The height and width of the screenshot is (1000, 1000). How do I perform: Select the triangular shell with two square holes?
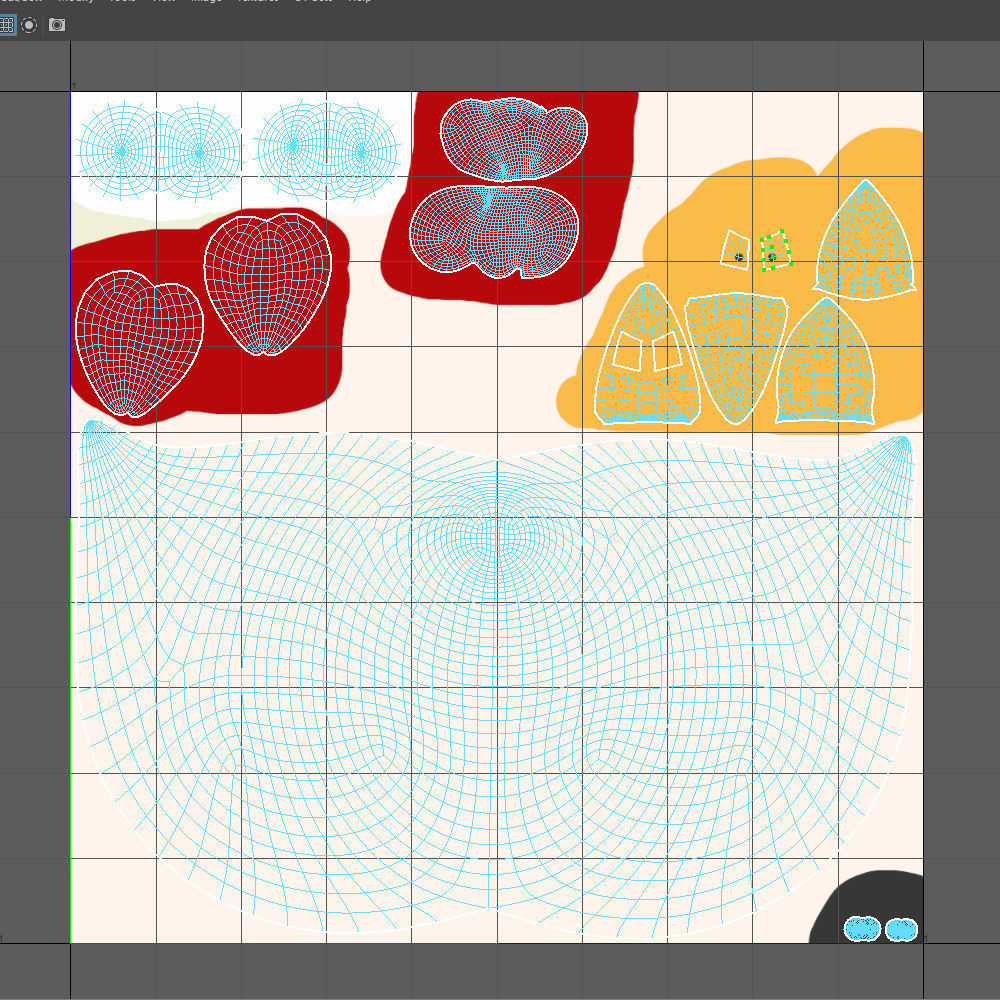tap(647, 353)
